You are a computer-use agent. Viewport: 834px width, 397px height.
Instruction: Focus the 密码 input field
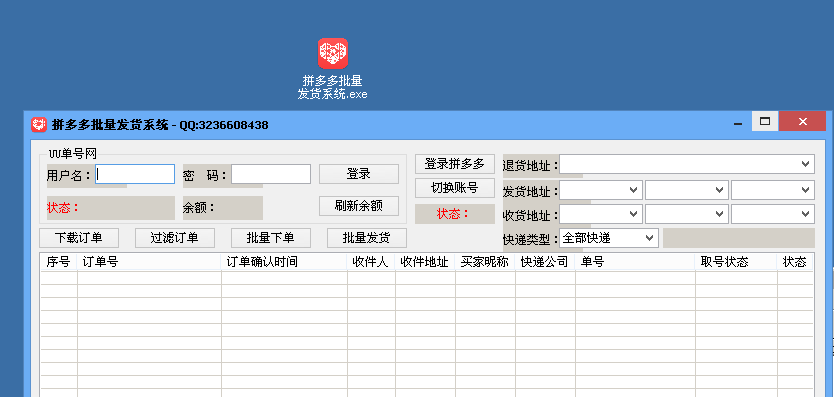271,174
